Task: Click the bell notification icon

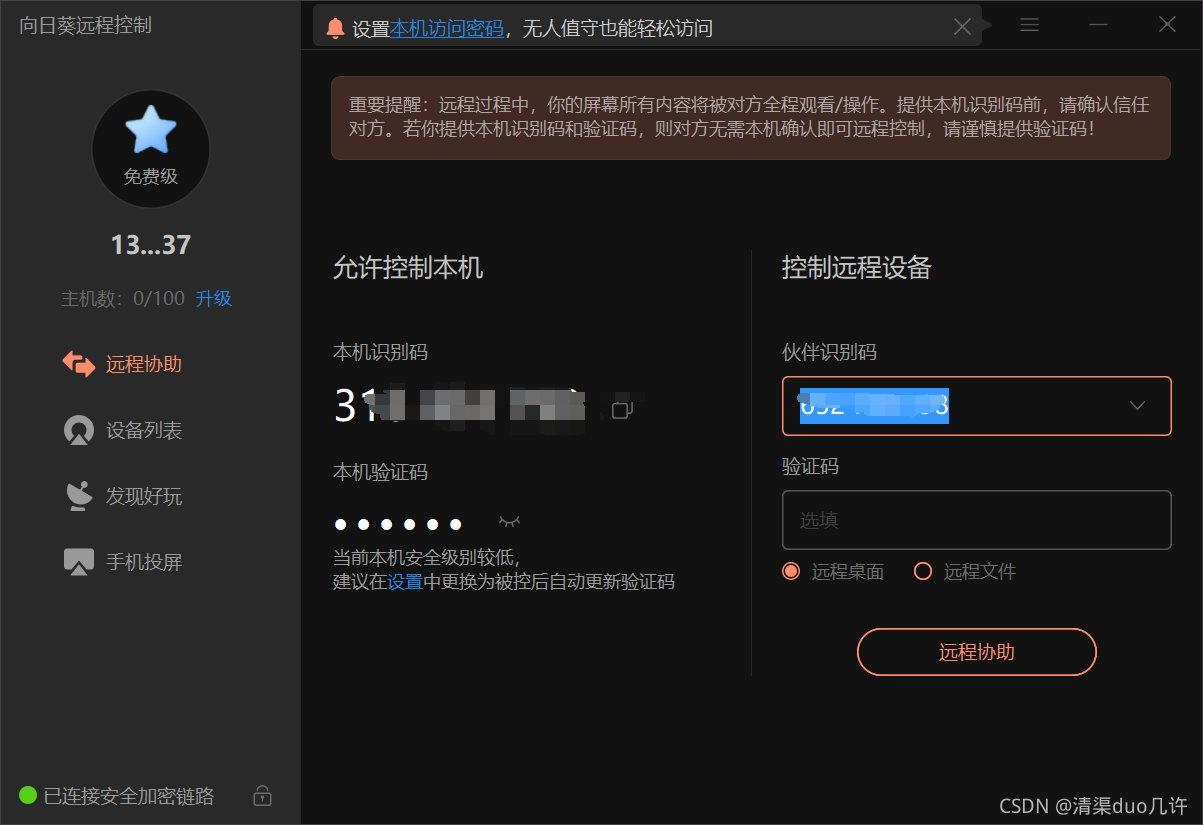Action: coord(336,28)
